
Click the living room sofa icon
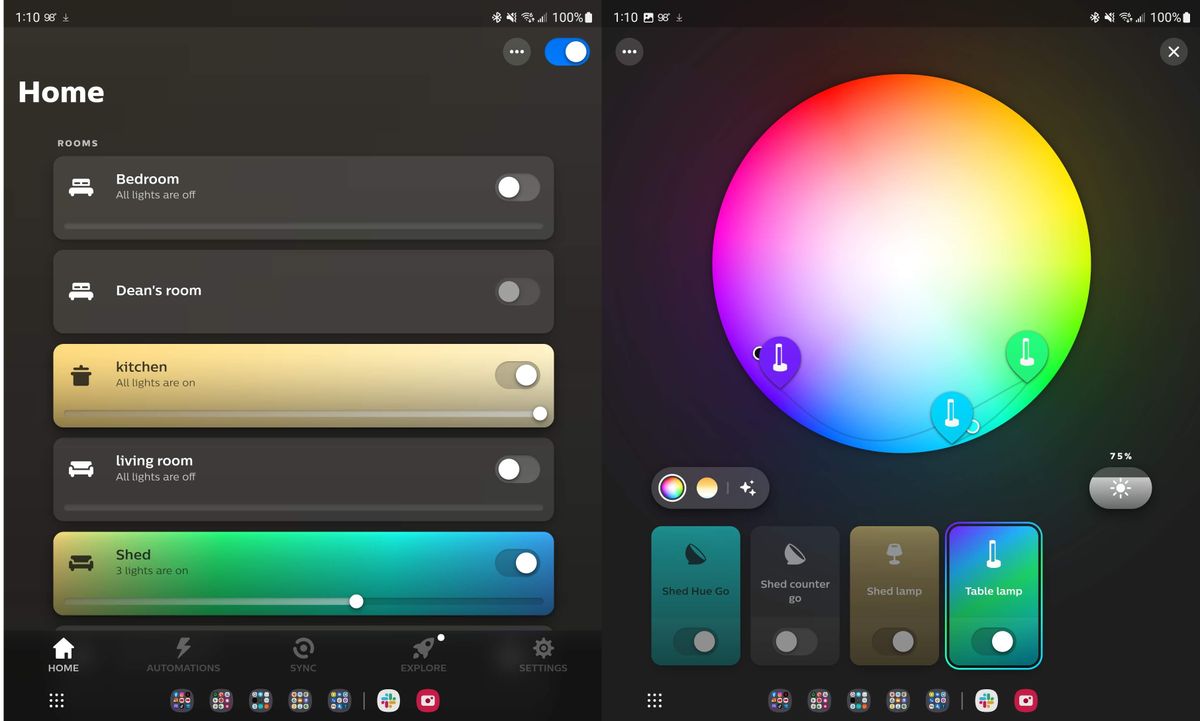pyautogui.click(x=81, y=469)
